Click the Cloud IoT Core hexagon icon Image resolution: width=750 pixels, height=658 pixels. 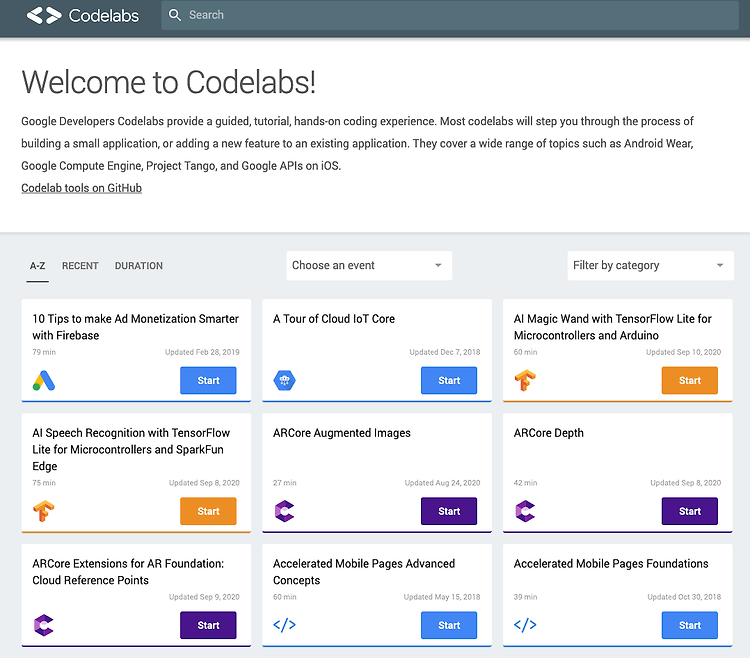point(285,381)
